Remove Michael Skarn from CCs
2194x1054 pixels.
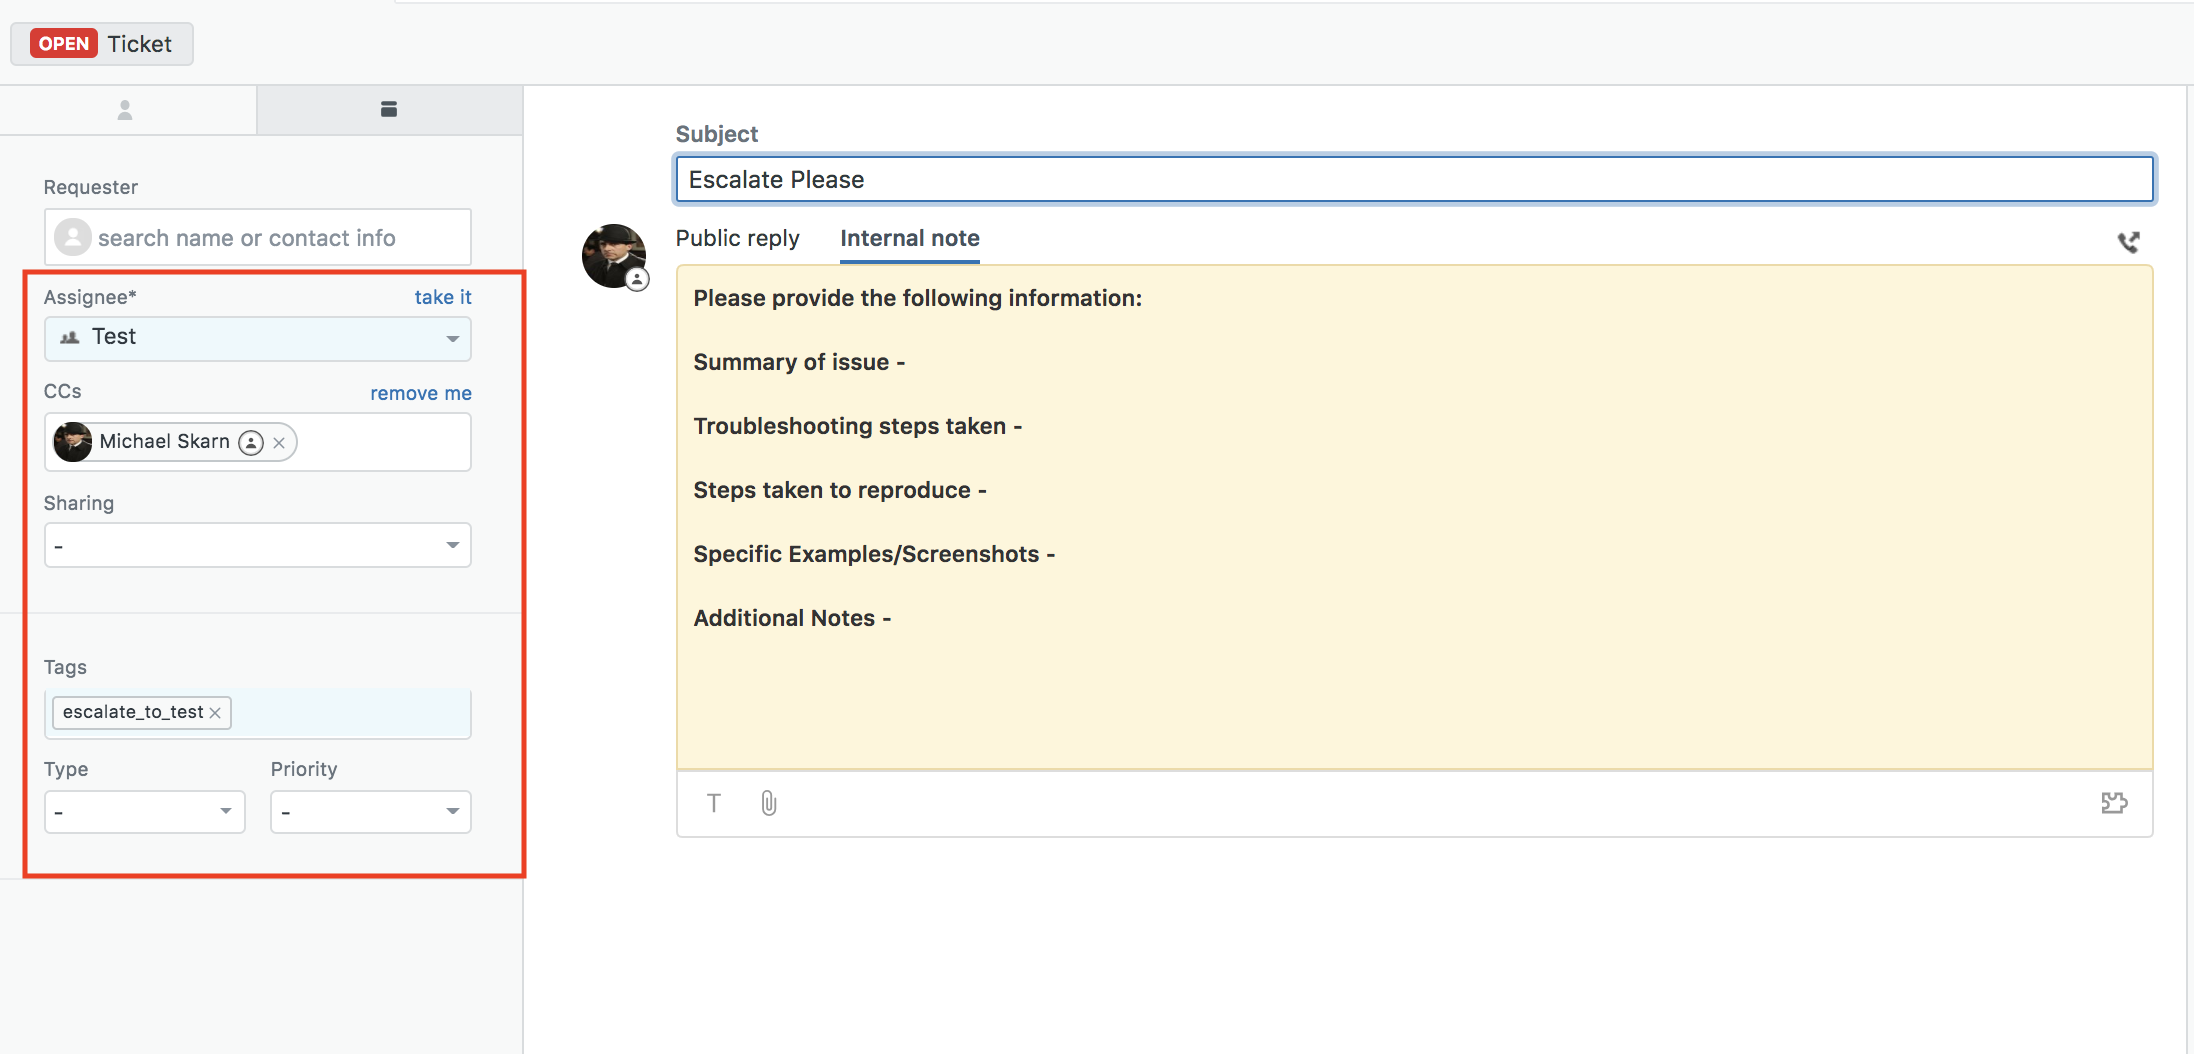279,443
